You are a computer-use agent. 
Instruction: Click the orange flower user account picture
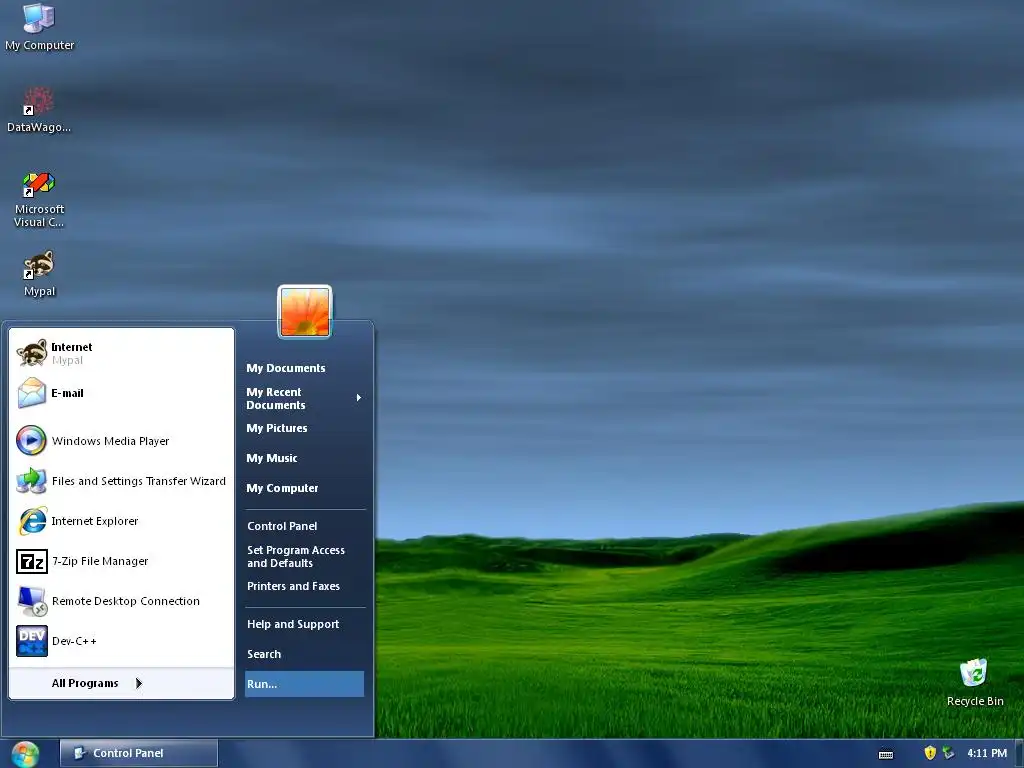pos(305,312)
